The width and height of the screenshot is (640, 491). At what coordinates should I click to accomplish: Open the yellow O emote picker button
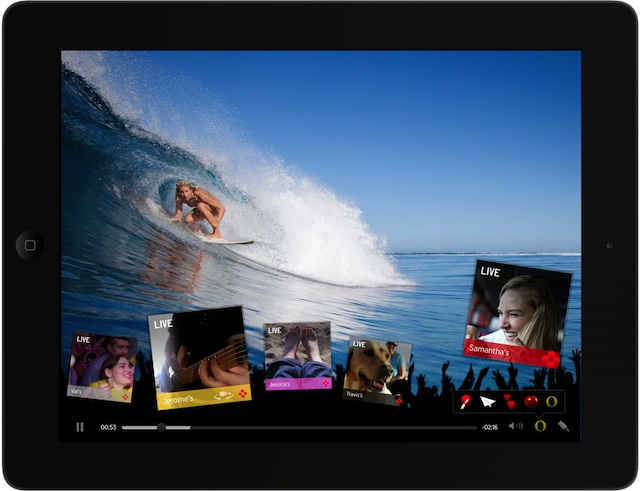(540, 426)
